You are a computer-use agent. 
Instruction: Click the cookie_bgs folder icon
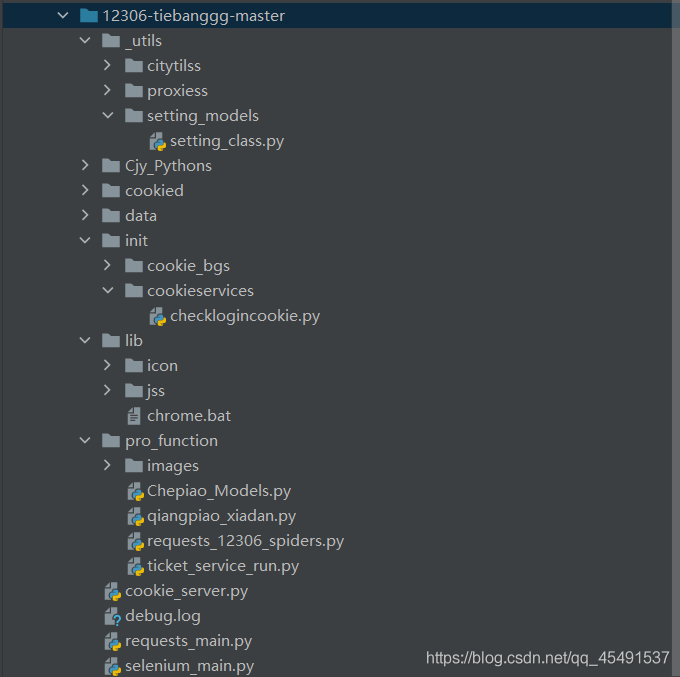(x=134, y=266)
